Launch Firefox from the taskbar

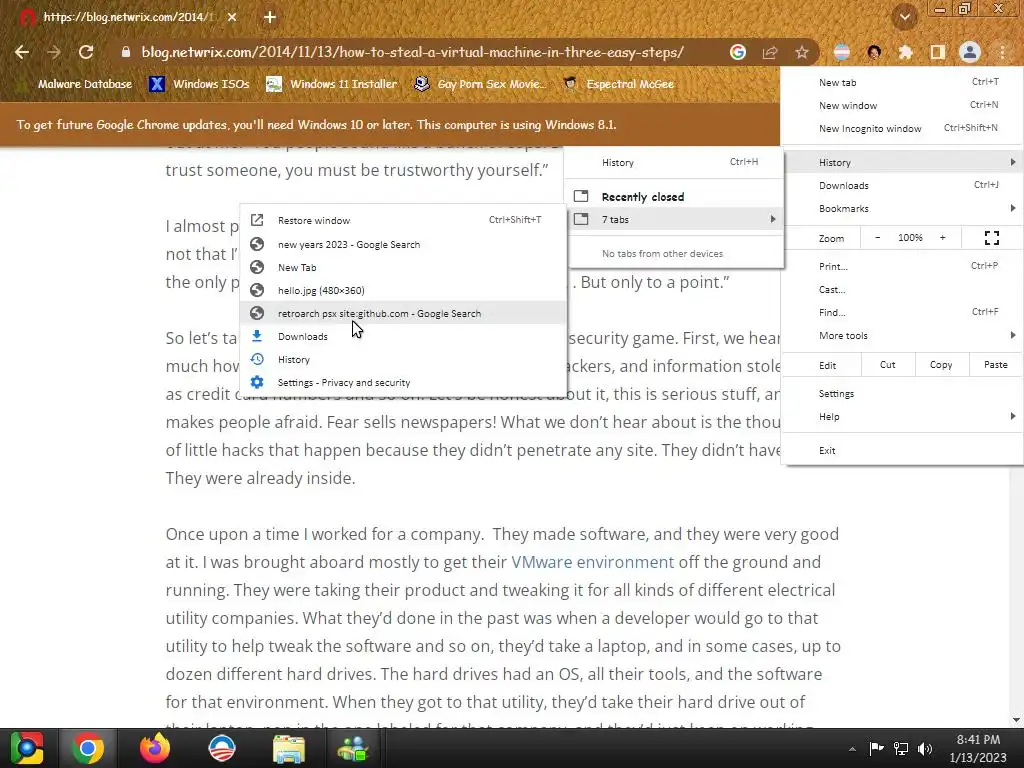click(x=155, y=748)
